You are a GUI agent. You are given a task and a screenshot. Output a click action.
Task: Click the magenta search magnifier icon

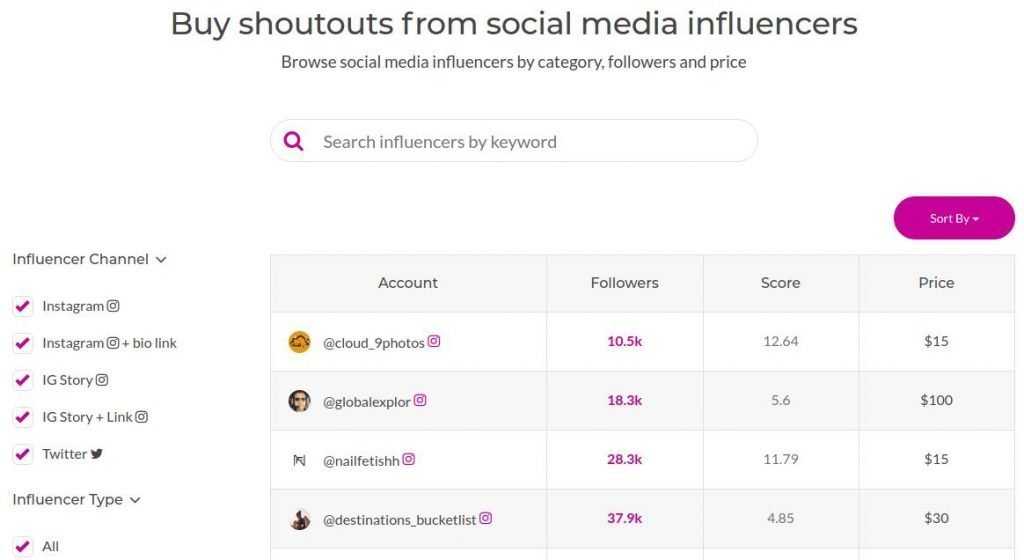click(293, 141)
